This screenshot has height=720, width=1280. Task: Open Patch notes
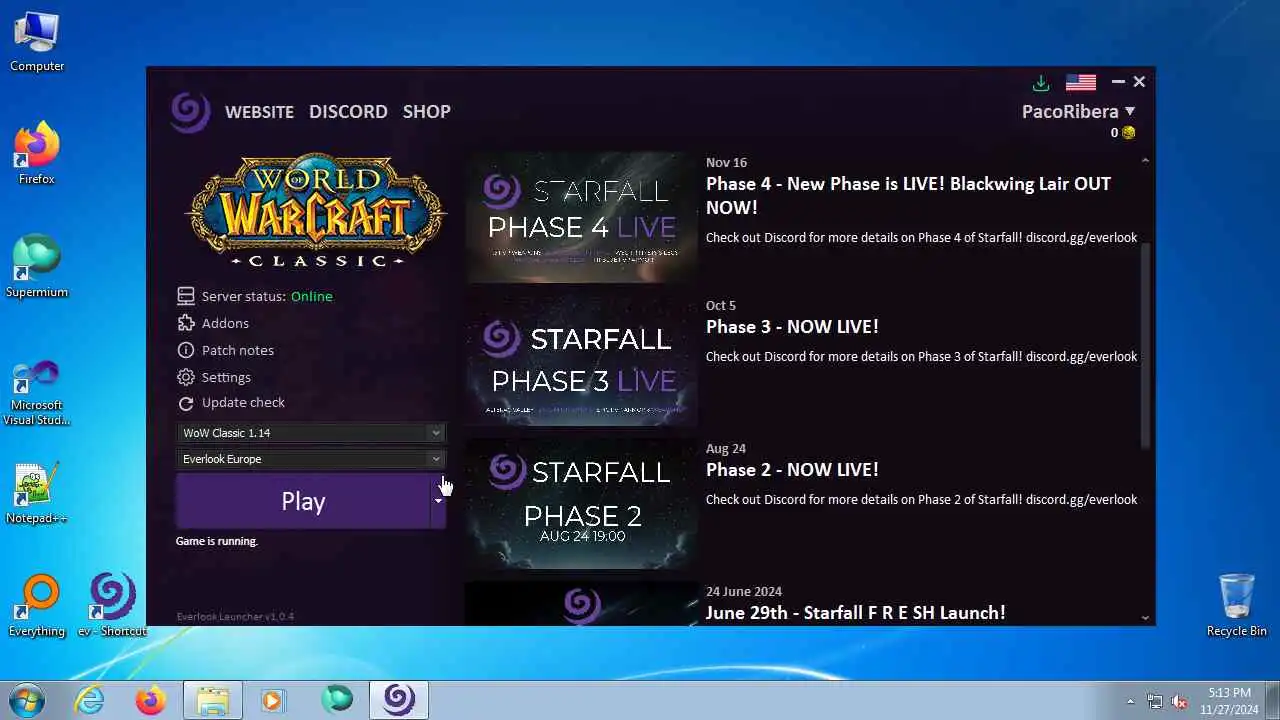[x=238, y=350]
